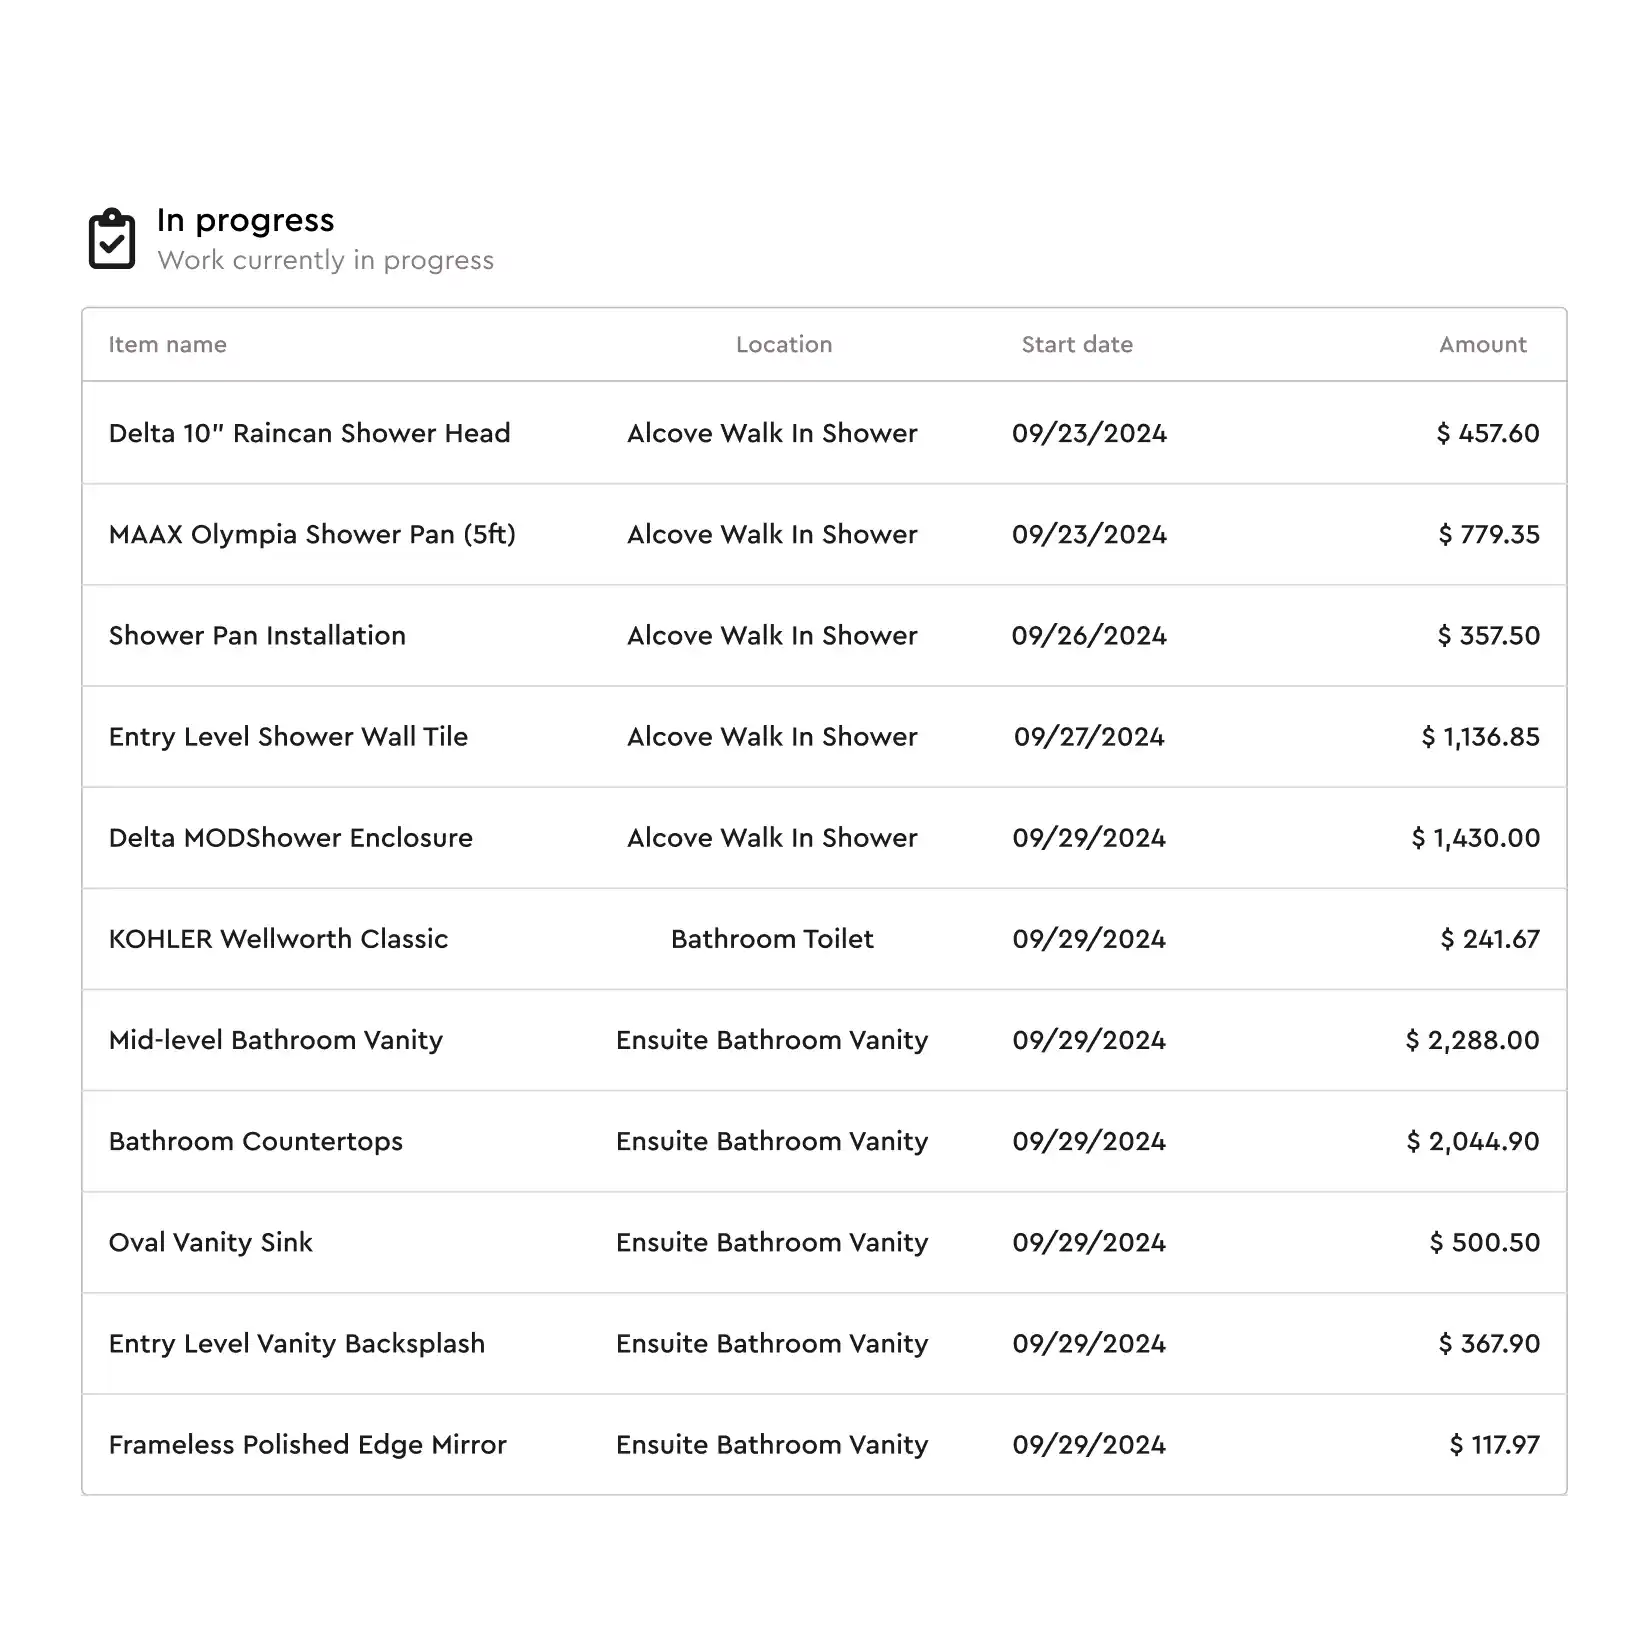Click the clipboard checkmark icon

pos(112,239)
